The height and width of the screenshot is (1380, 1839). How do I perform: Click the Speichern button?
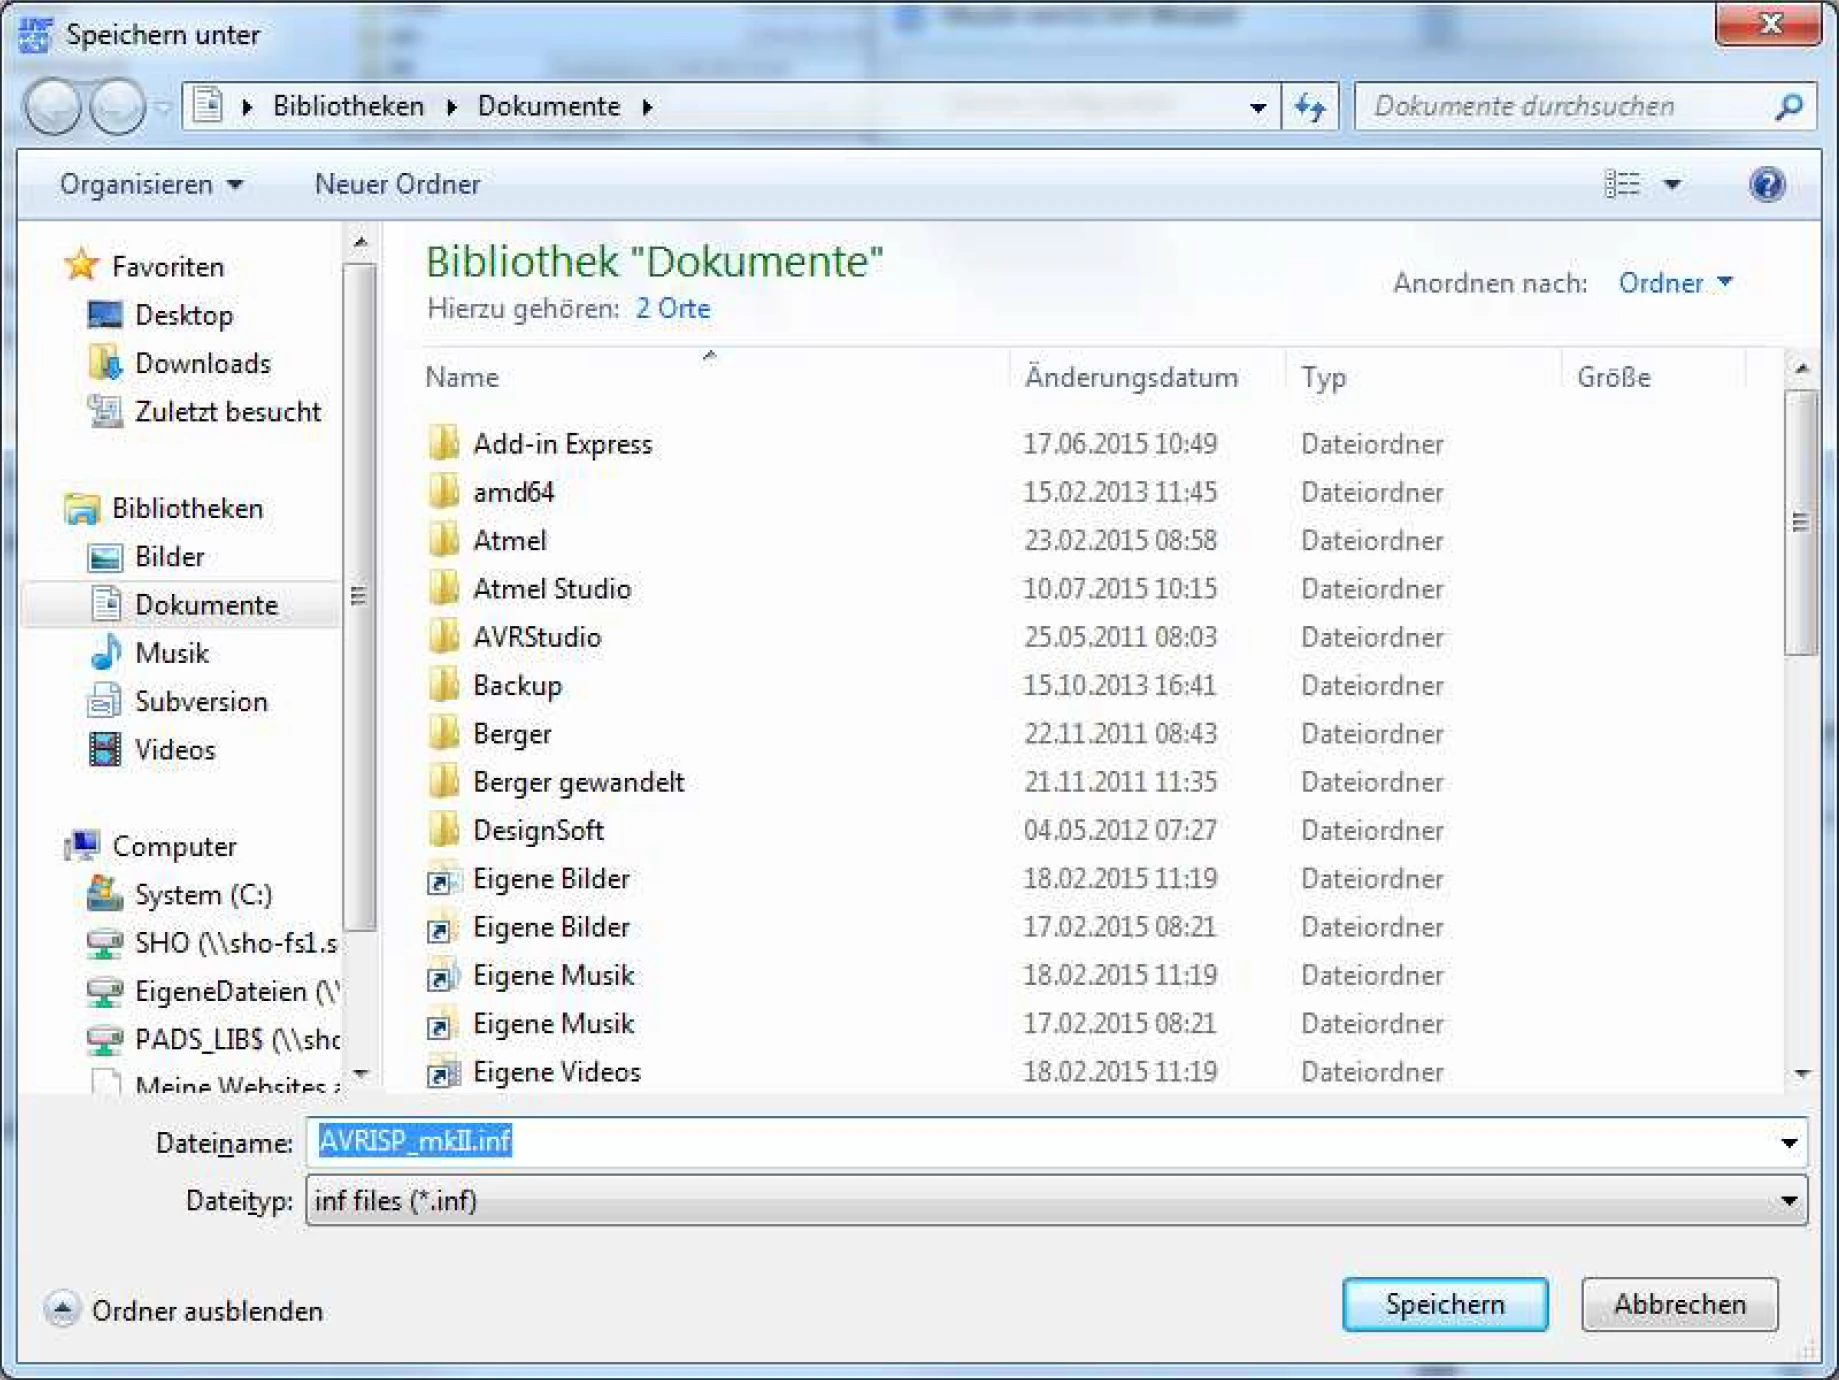click(x=1444, y=1304)
